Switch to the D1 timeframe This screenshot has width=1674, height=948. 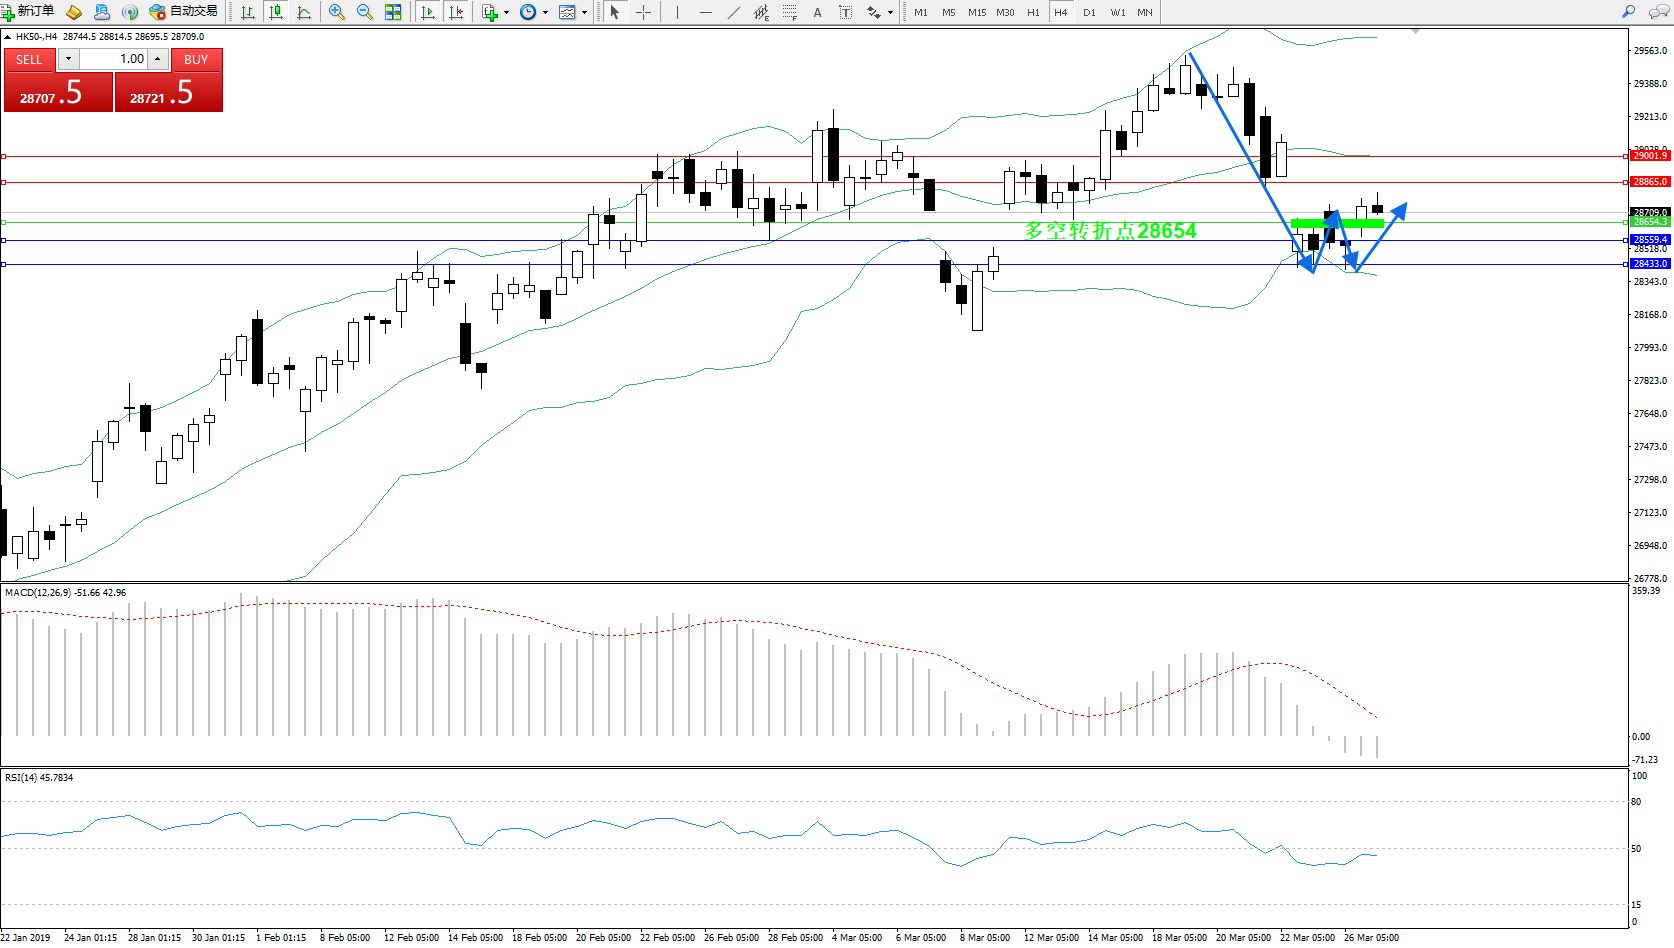[x=1089, y=12]
